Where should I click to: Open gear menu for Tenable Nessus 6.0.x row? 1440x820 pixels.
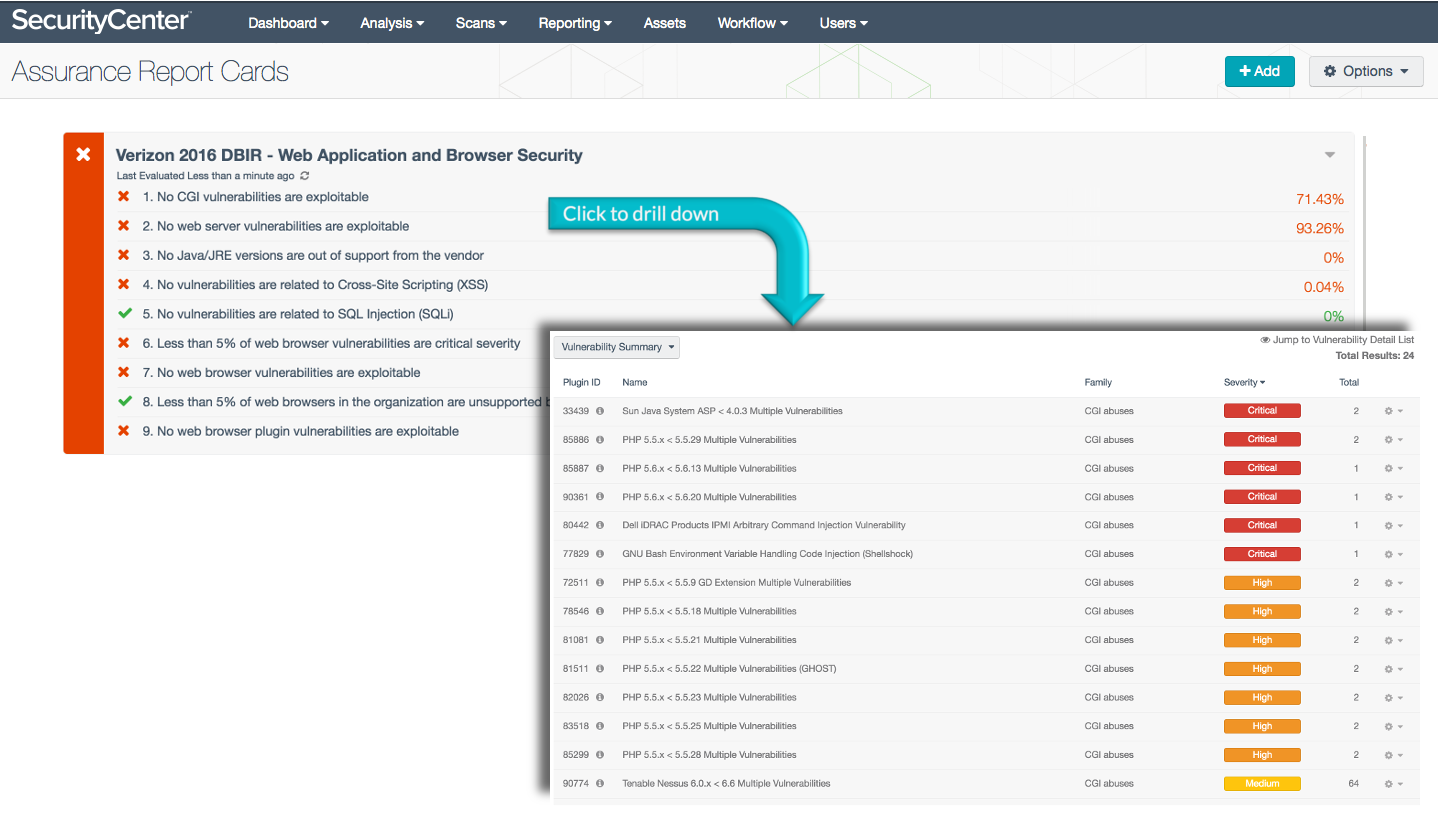pos(1393,784)
